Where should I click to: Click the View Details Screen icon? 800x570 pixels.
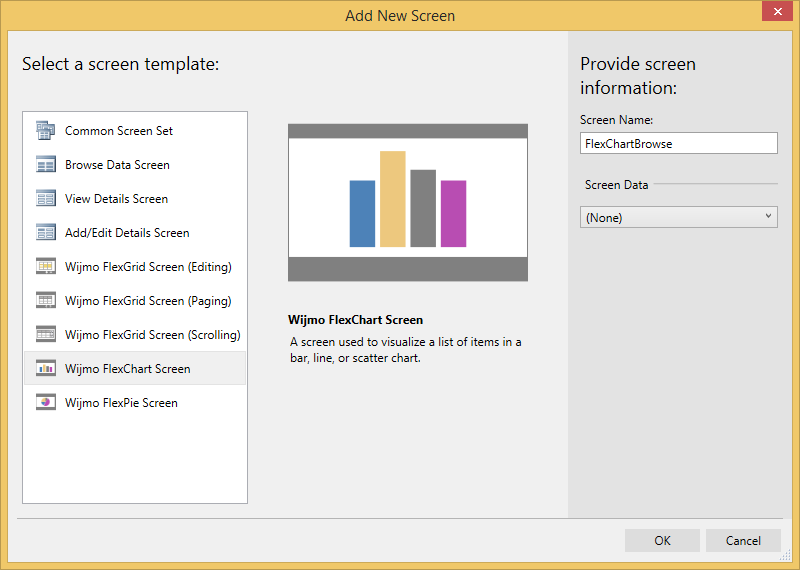pos(45,199)
